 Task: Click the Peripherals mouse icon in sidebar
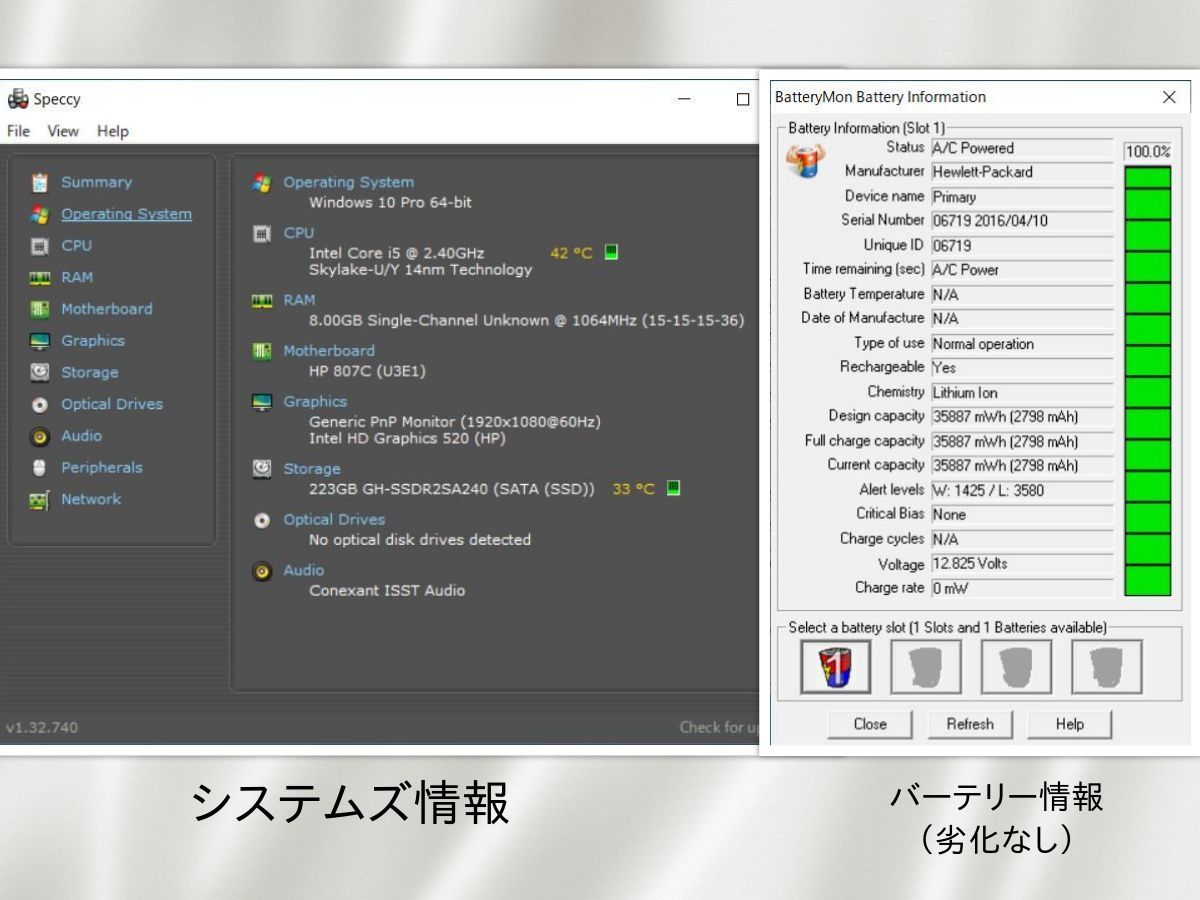pyautogui.click(x=40, y=467)
